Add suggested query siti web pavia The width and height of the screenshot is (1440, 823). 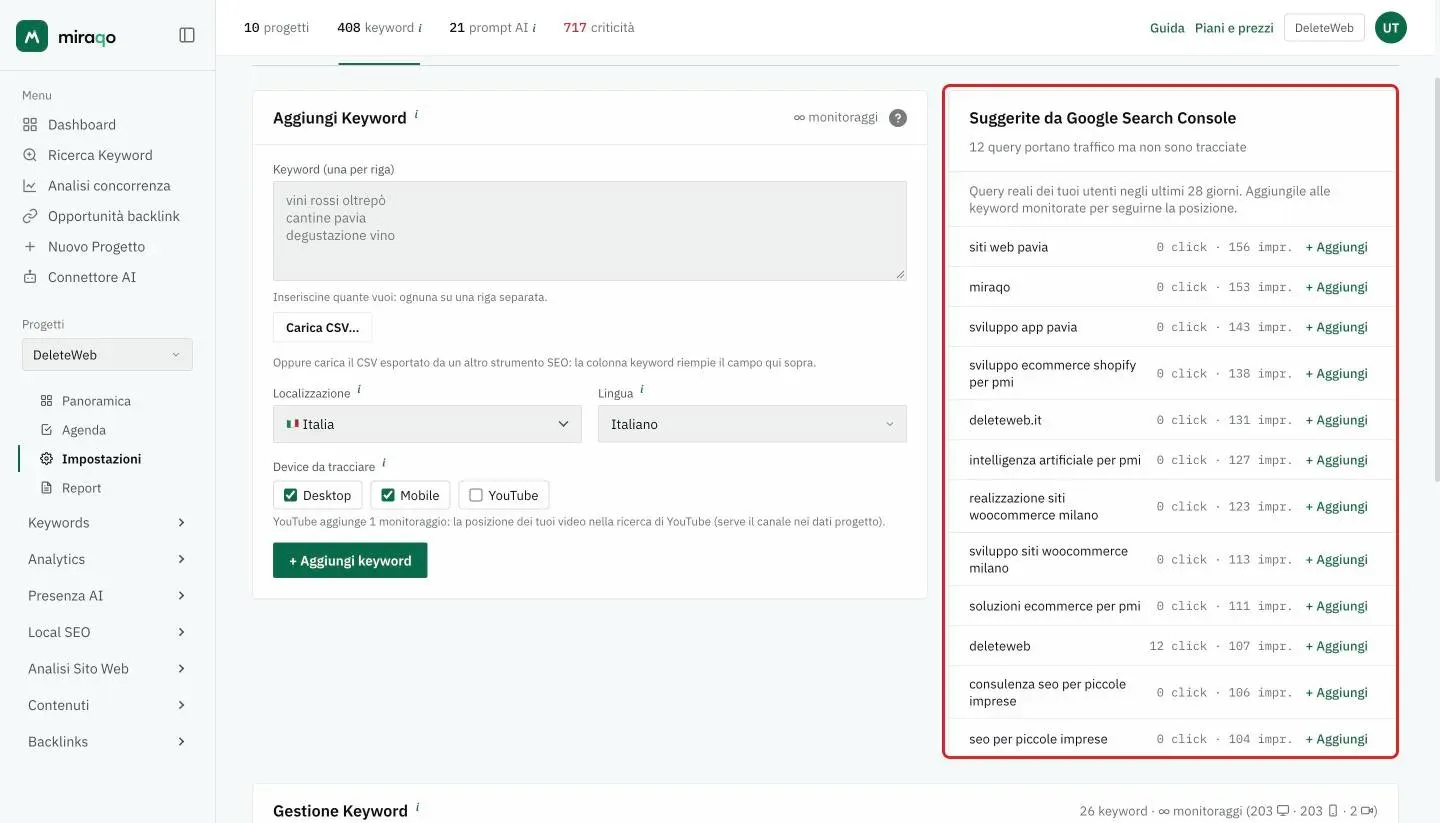click(1336, 247)
